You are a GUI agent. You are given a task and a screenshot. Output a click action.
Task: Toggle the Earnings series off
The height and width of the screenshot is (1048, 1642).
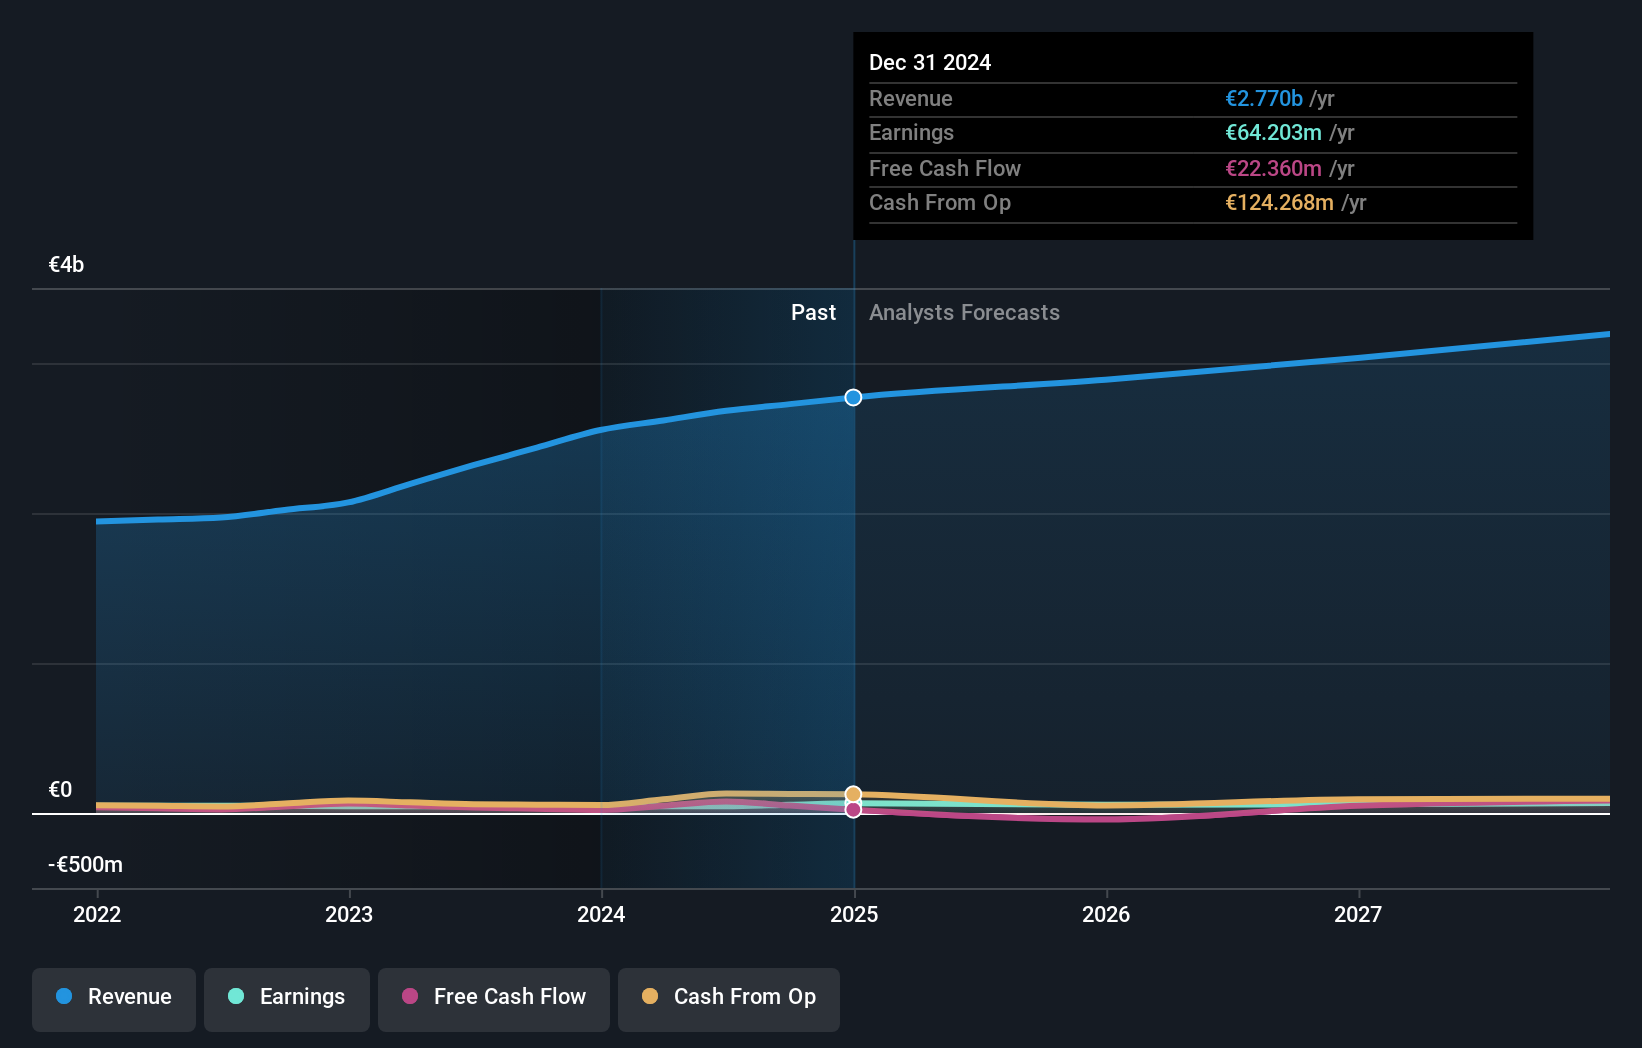[x=287, y=997]
